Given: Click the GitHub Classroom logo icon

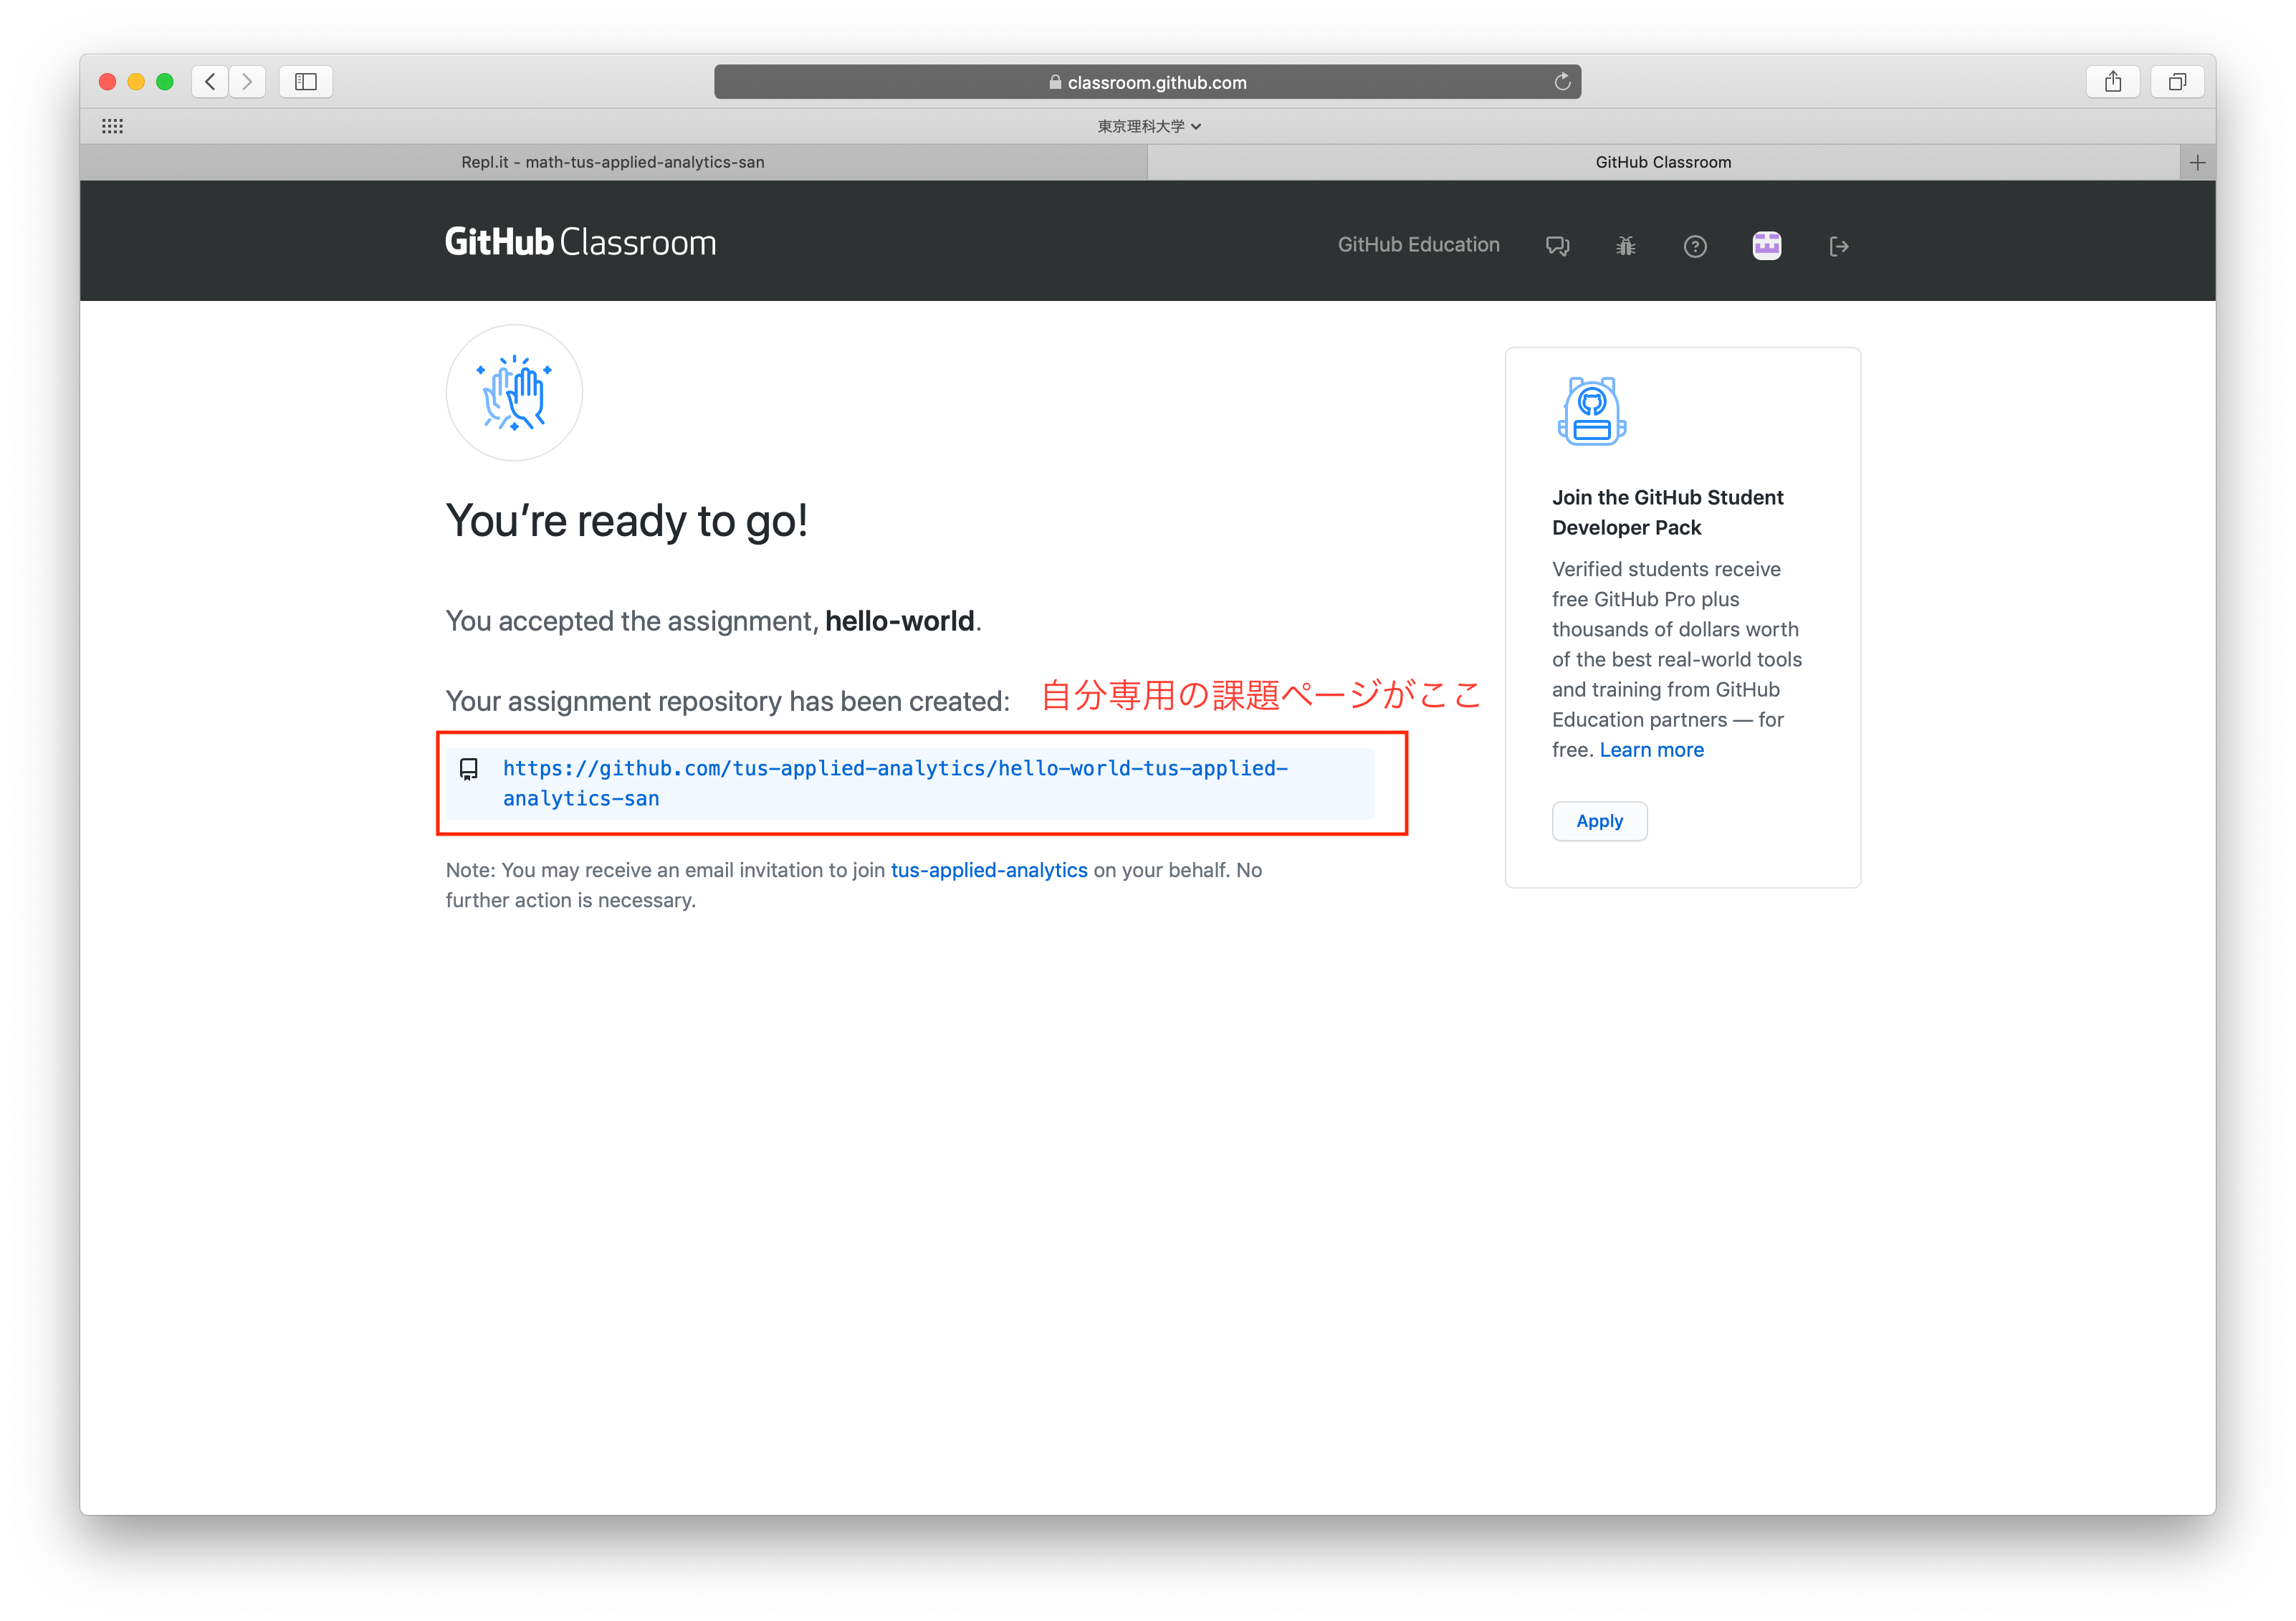Looking at the screenshot, I should click(579, 244).
